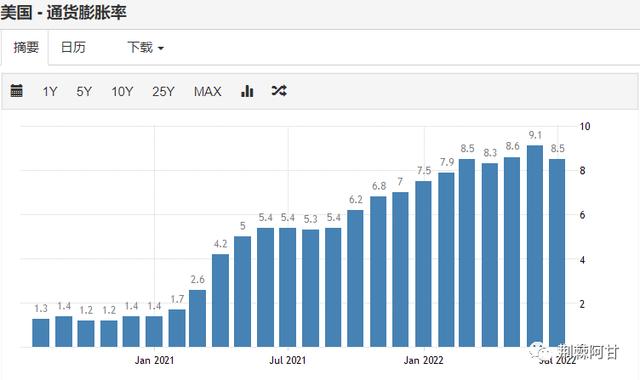
Task: Select the bar labeled 1.7
Action: (177, 328)
